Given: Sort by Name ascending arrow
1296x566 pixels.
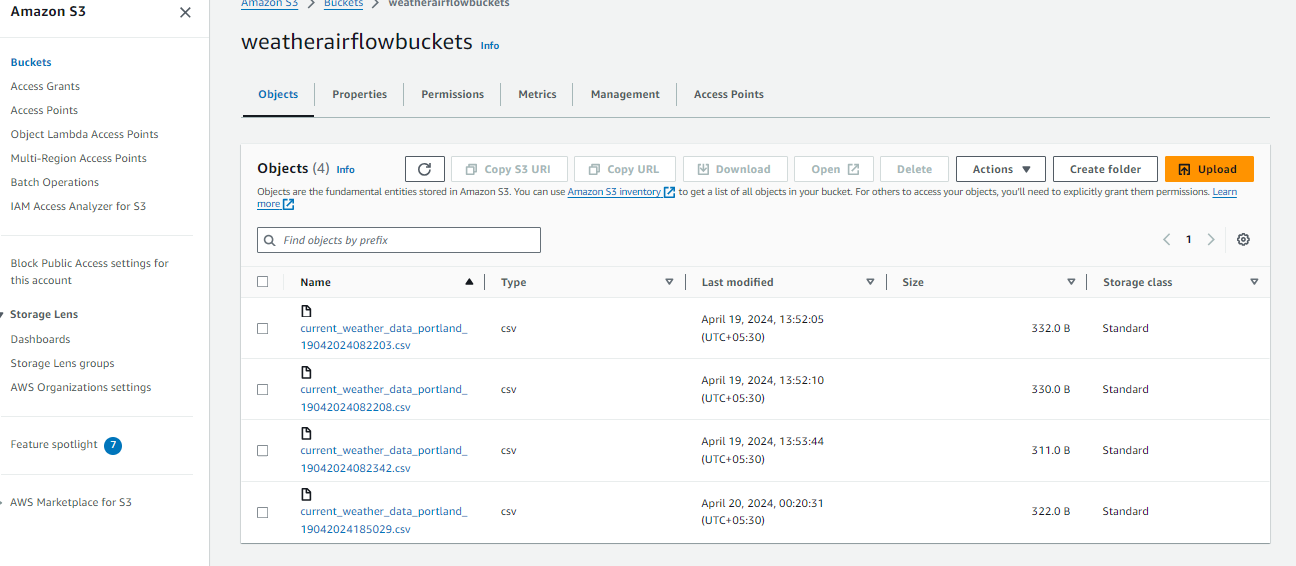Looking at the screenshot, I should [469, 282].
